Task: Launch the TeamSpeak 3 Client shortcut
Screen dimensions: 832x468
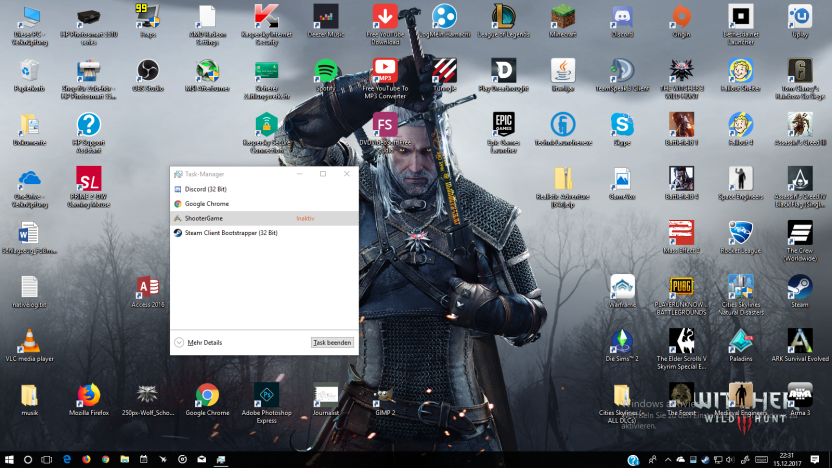Action: (x=622, y=71)
